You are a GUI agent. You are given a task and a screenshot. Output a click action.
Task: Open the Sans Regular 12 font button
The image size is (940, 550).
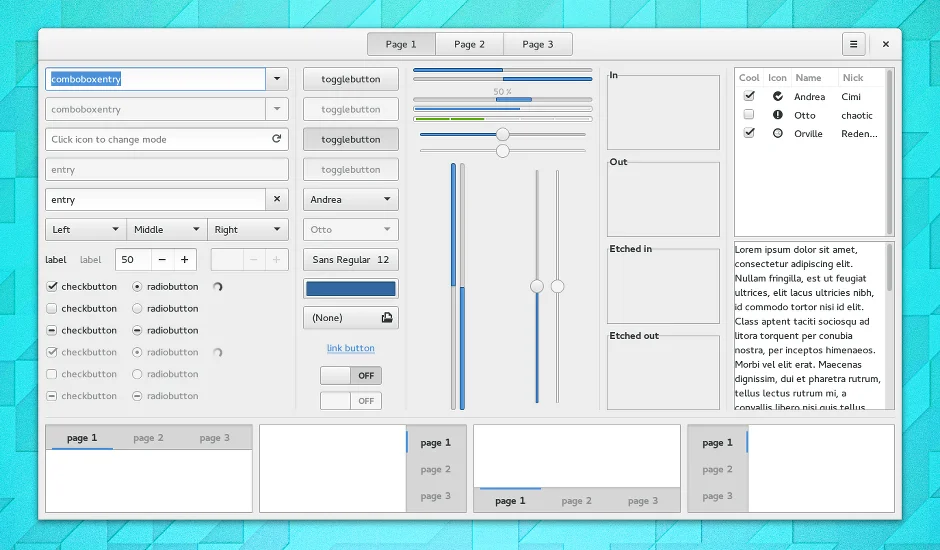coord(350,260)
